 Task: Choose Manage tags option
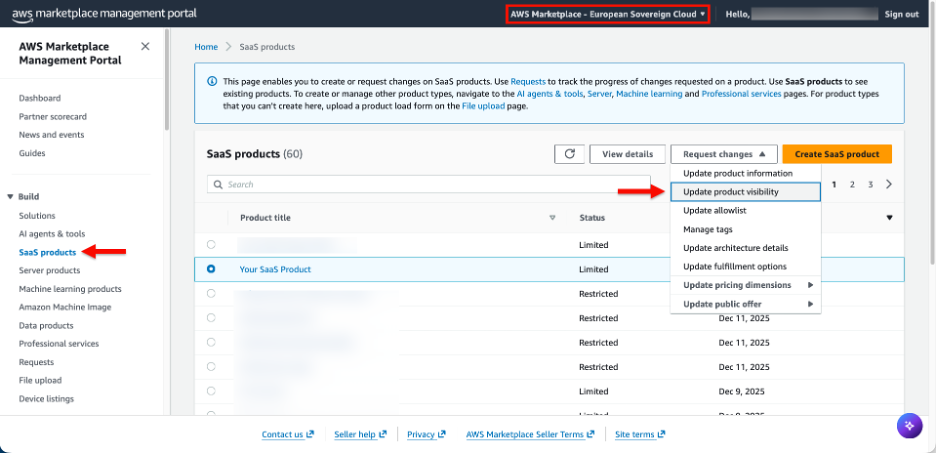746,229
